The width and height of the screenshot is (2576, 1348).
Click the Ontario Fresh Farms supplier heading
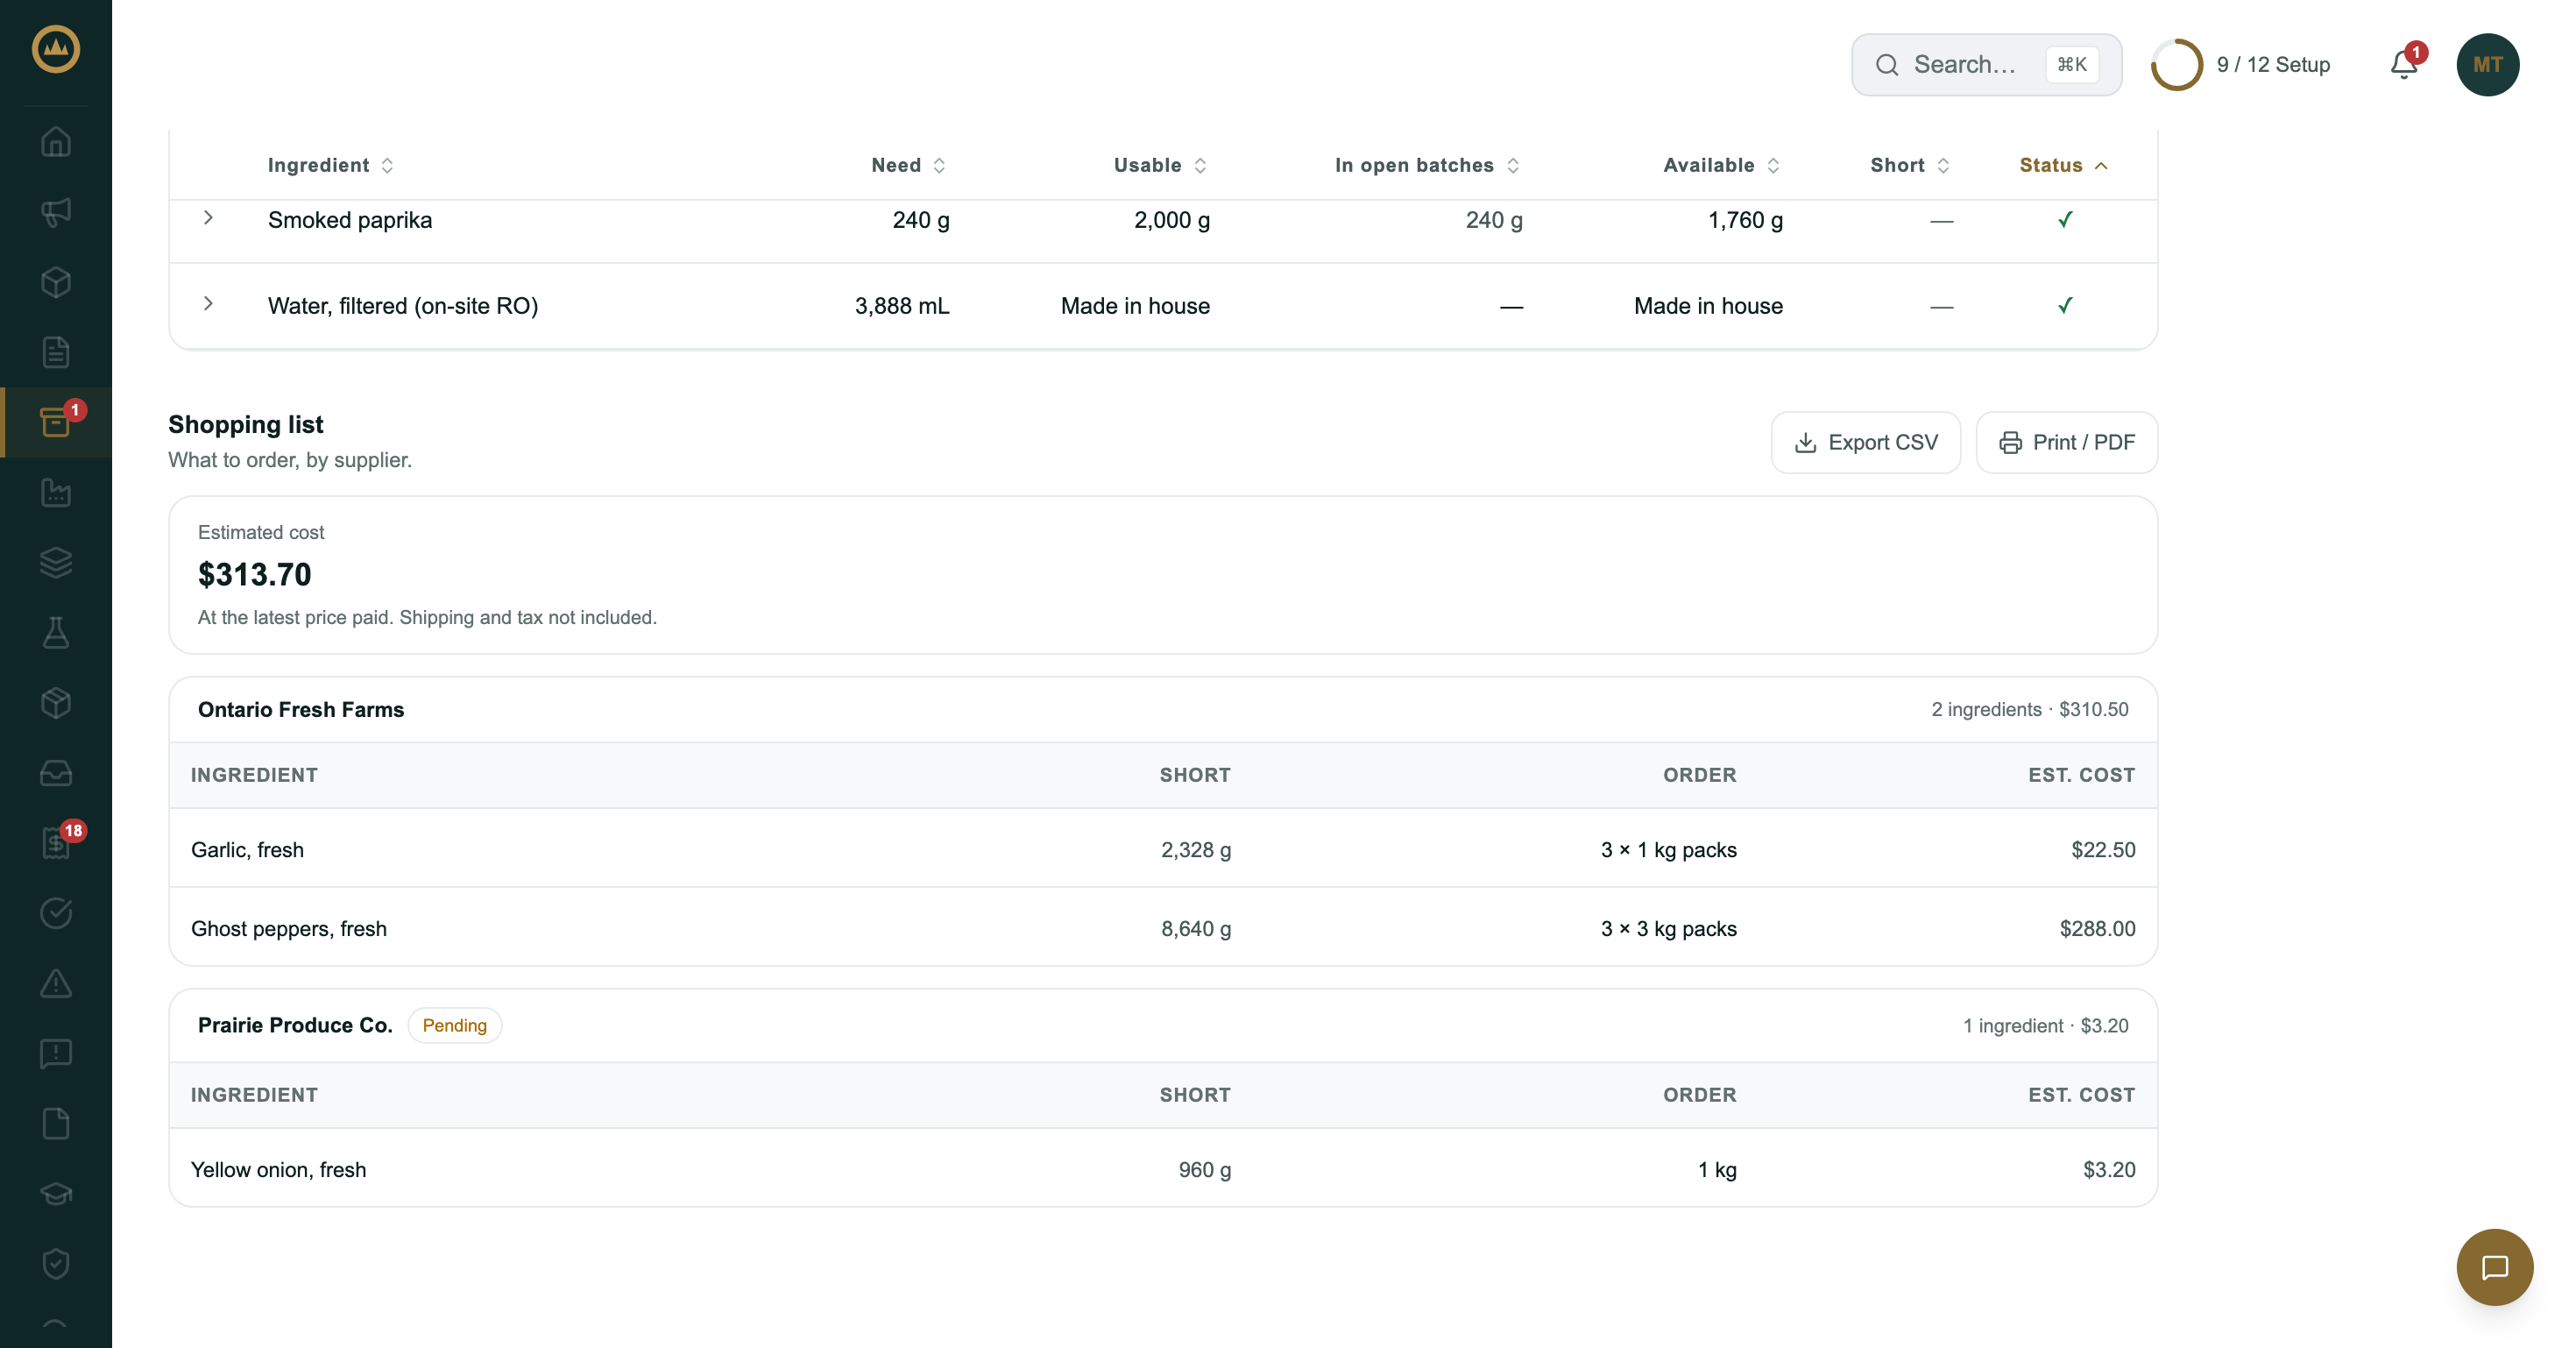(301, 709)
